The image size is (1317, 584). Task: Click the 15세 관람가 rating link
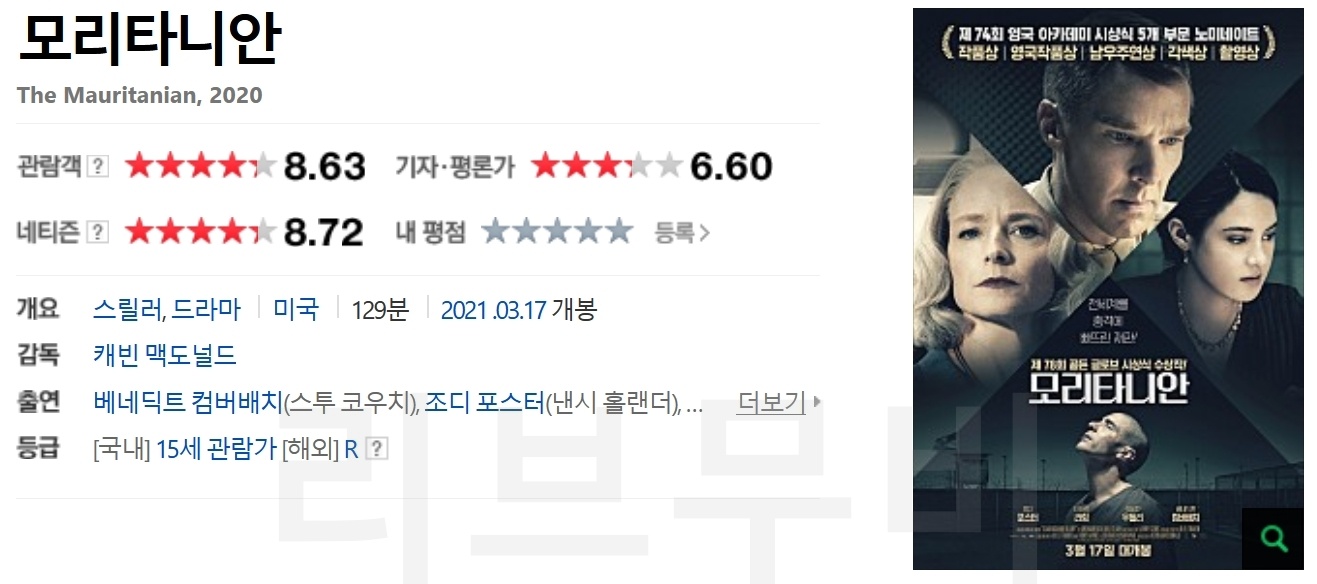[x=216, y=449]
